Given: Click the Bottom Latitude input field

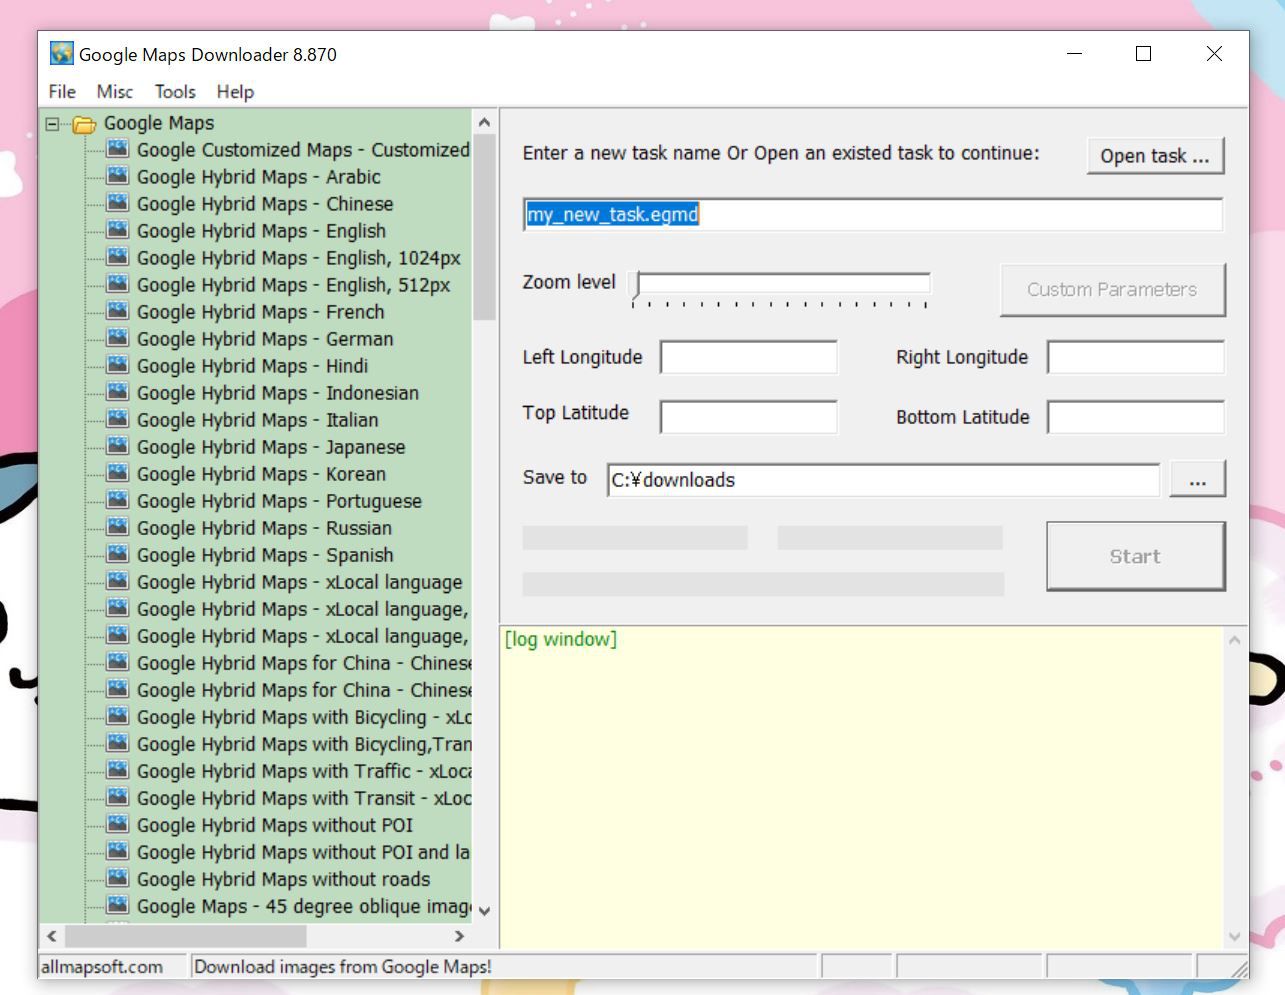Looking at the screenshot, I should [x=1136, y=417].
